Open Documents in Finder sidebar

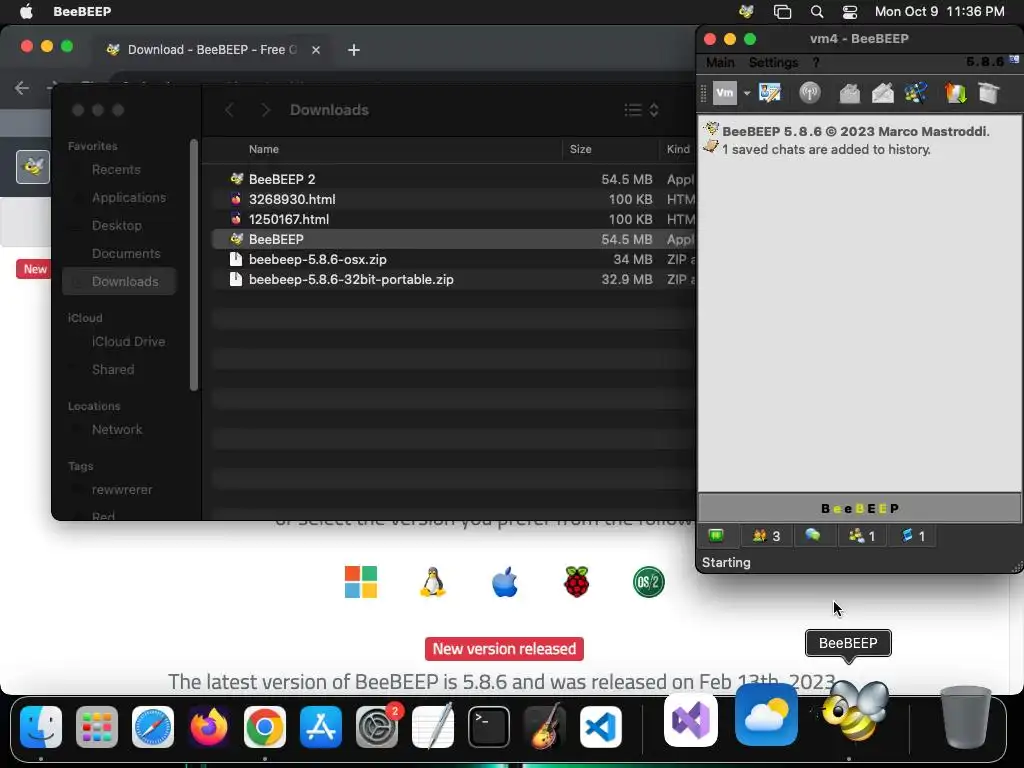coord(126,254)
